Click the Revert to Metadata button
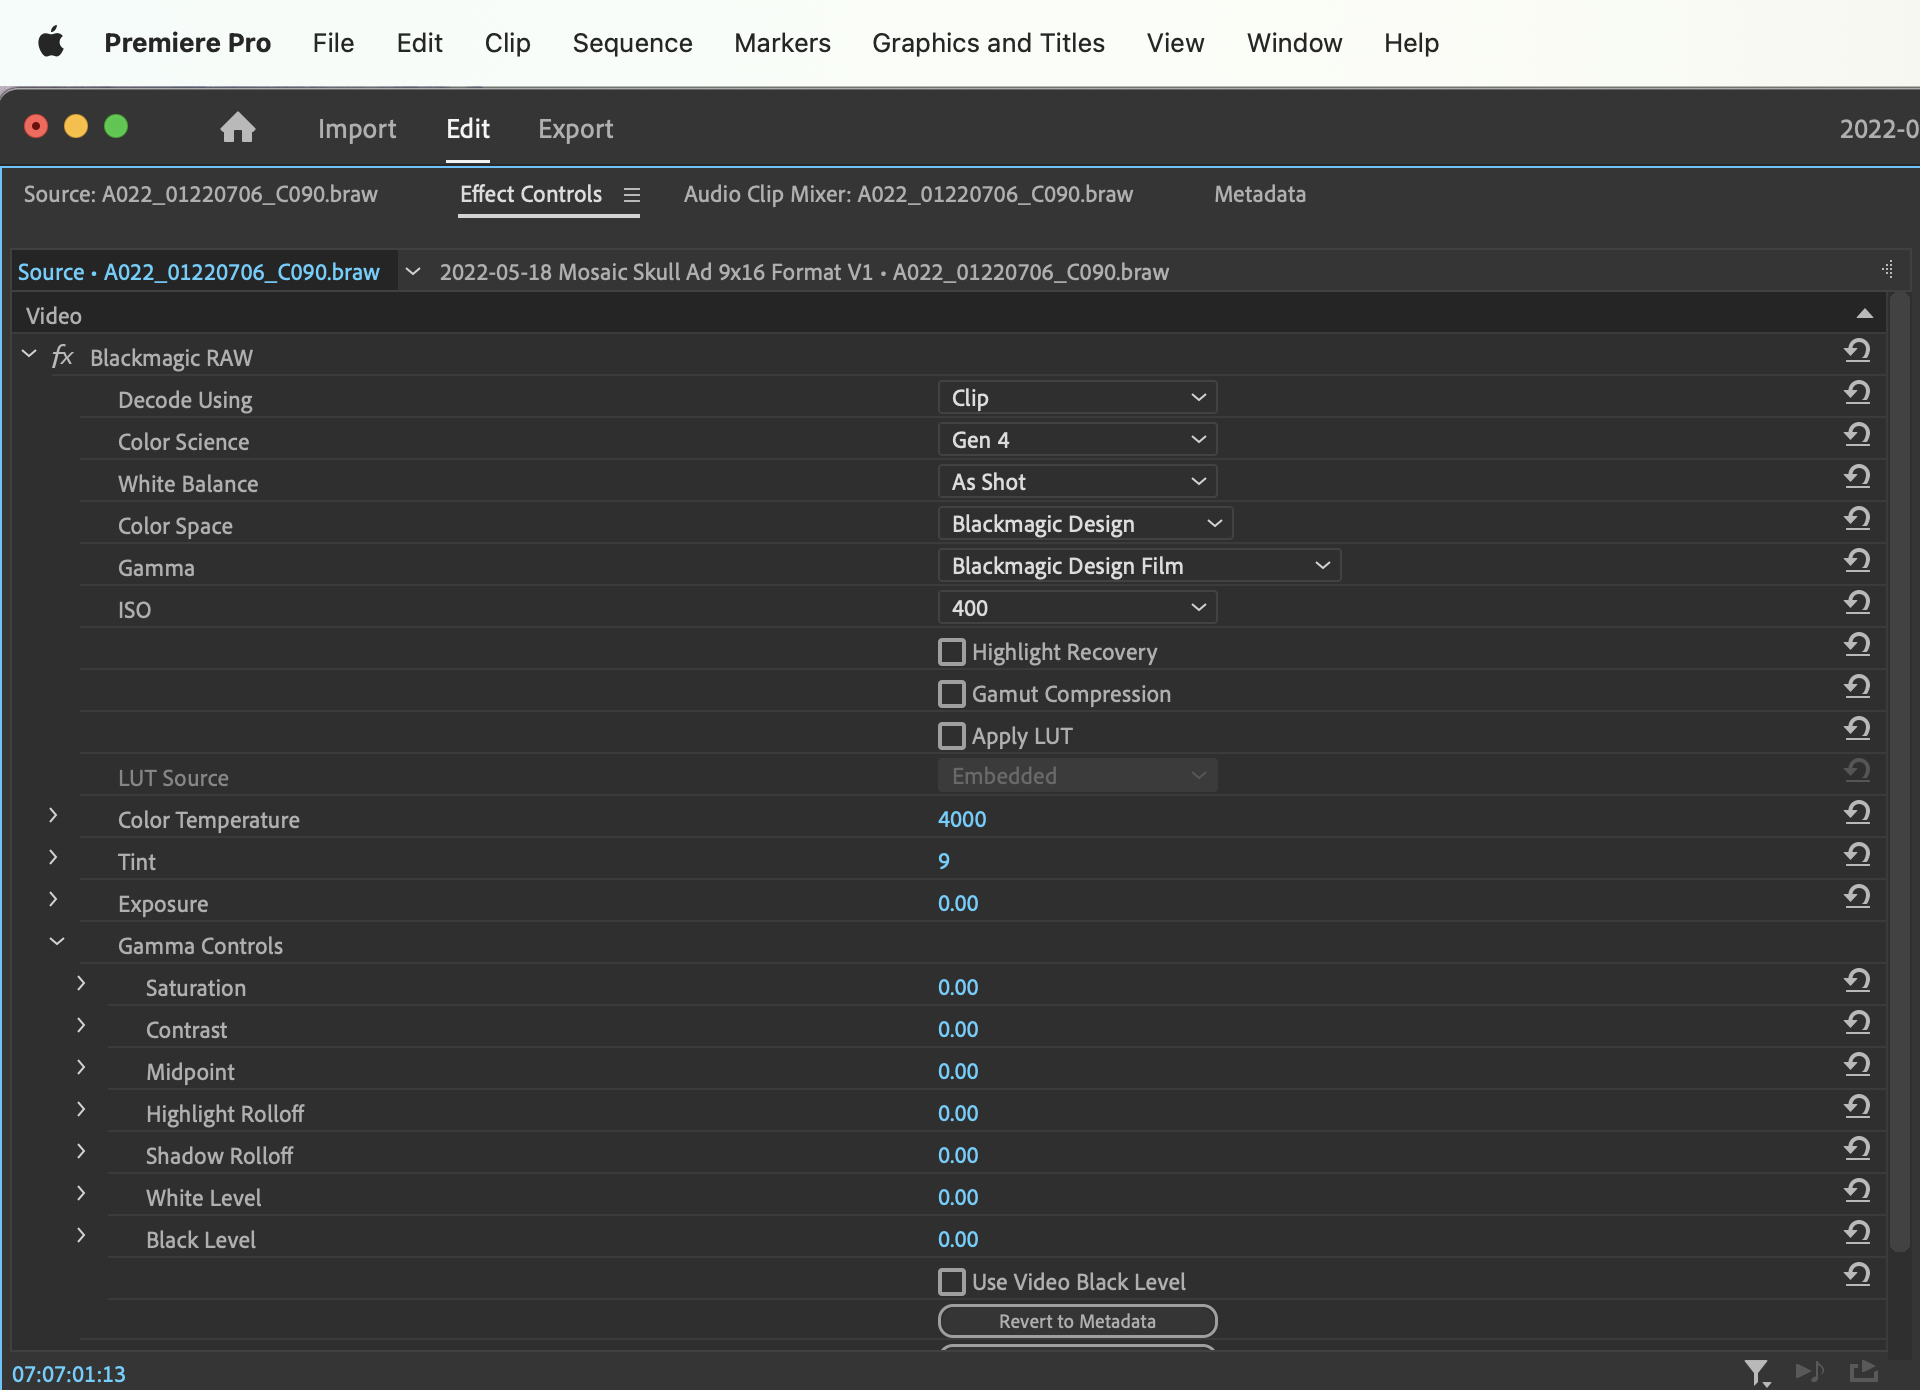This screenshot has height=1390, width=1920. click(x=1077, y=1321)
